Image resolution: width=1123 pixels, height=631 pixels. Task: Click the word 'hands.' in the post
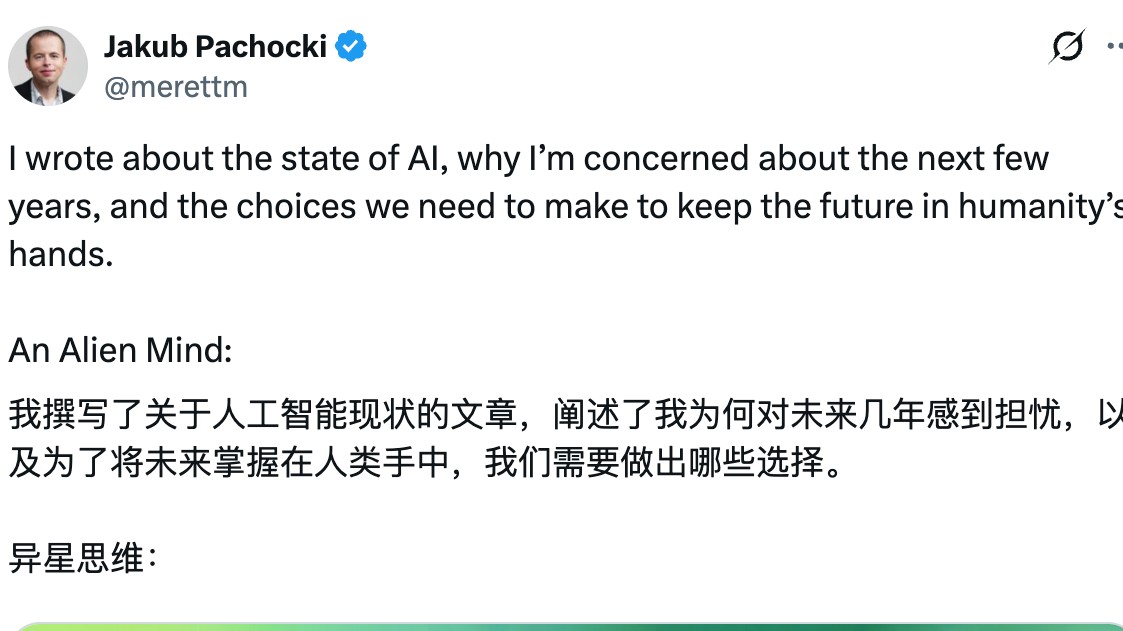click(61, 254)
